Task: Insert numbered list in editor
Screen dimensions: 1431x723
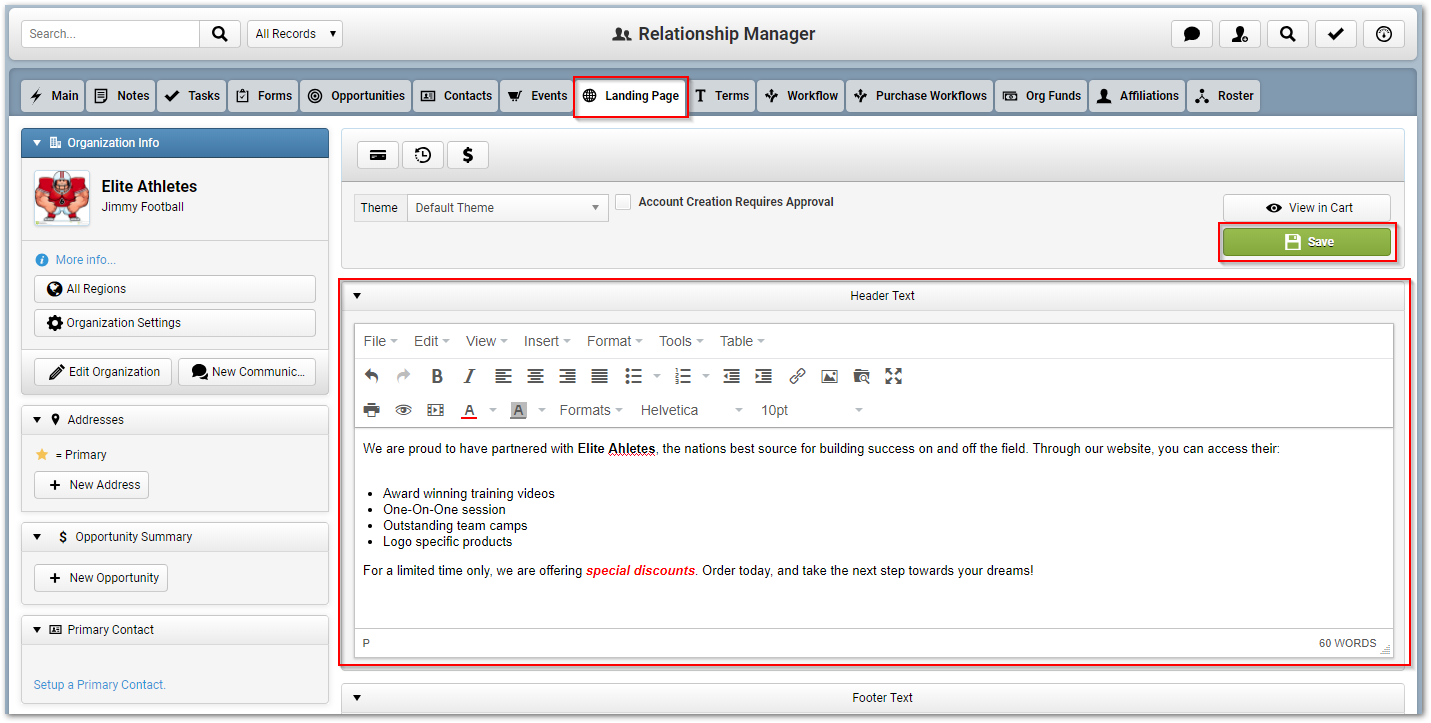Action: tap(683, 376)
